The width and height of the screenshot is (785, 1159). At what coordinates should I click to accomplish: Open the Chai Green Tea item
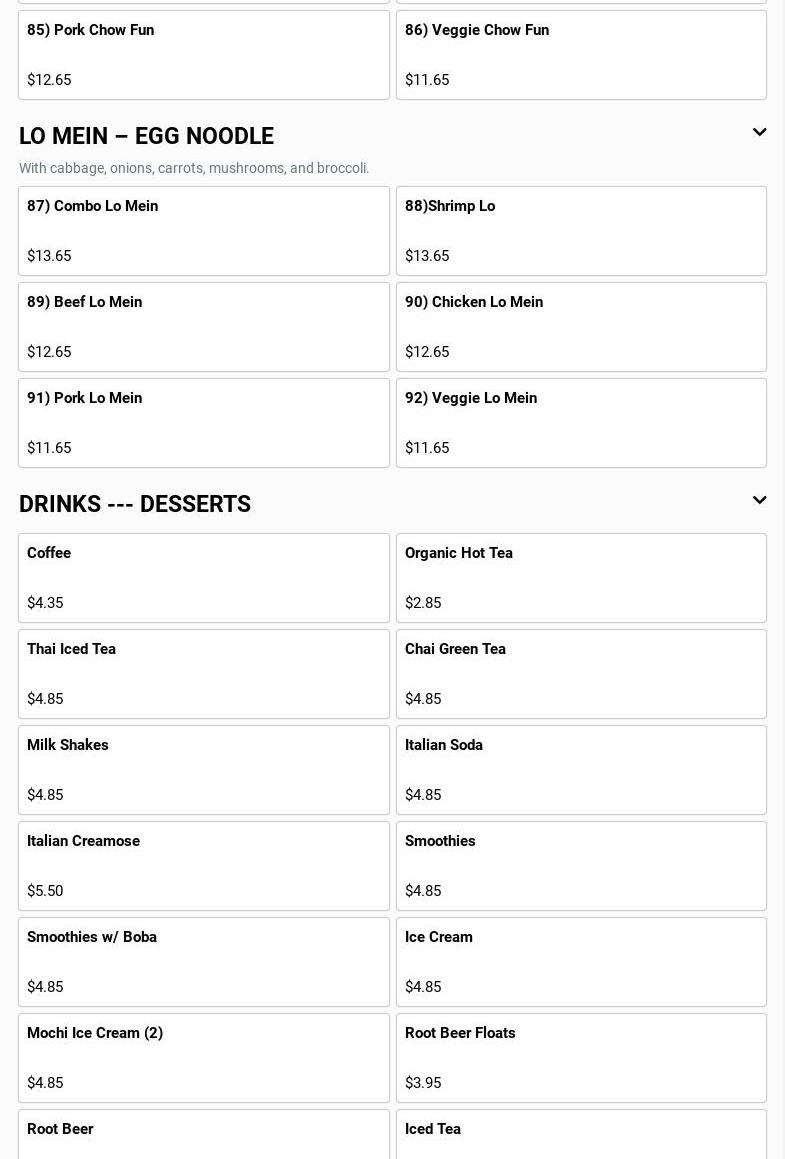pyautogui.click(x=581, y=674)
